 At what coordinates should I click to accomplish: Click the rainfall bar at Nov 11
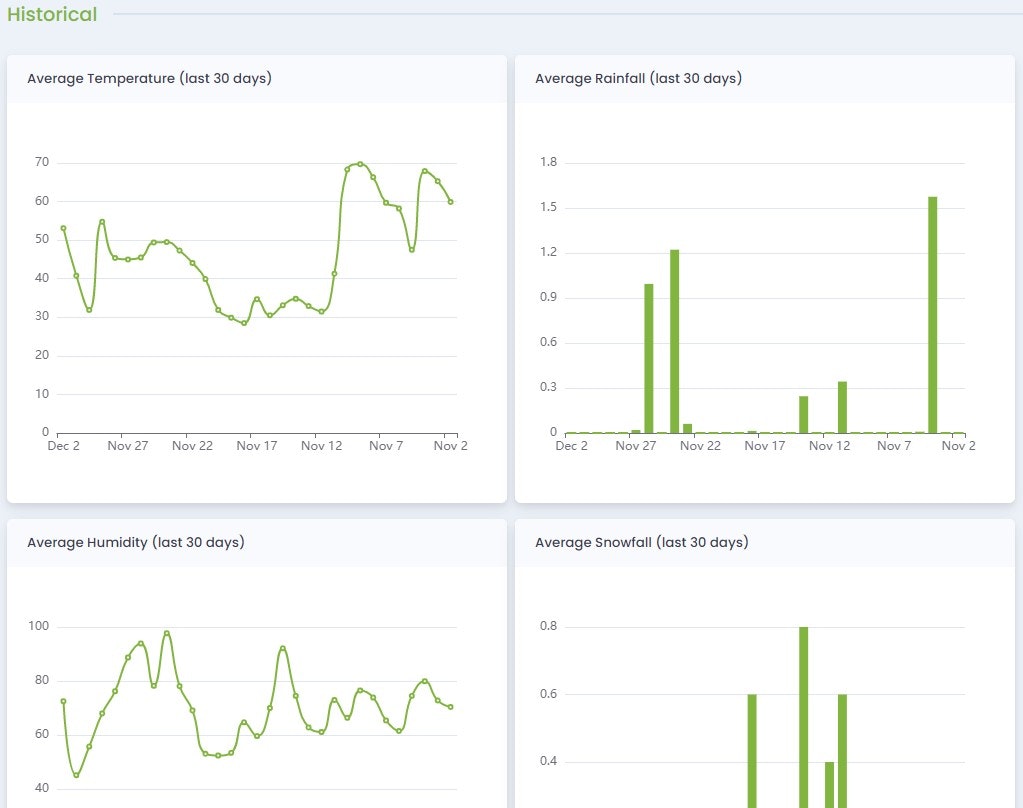click(x=842, y=407)
